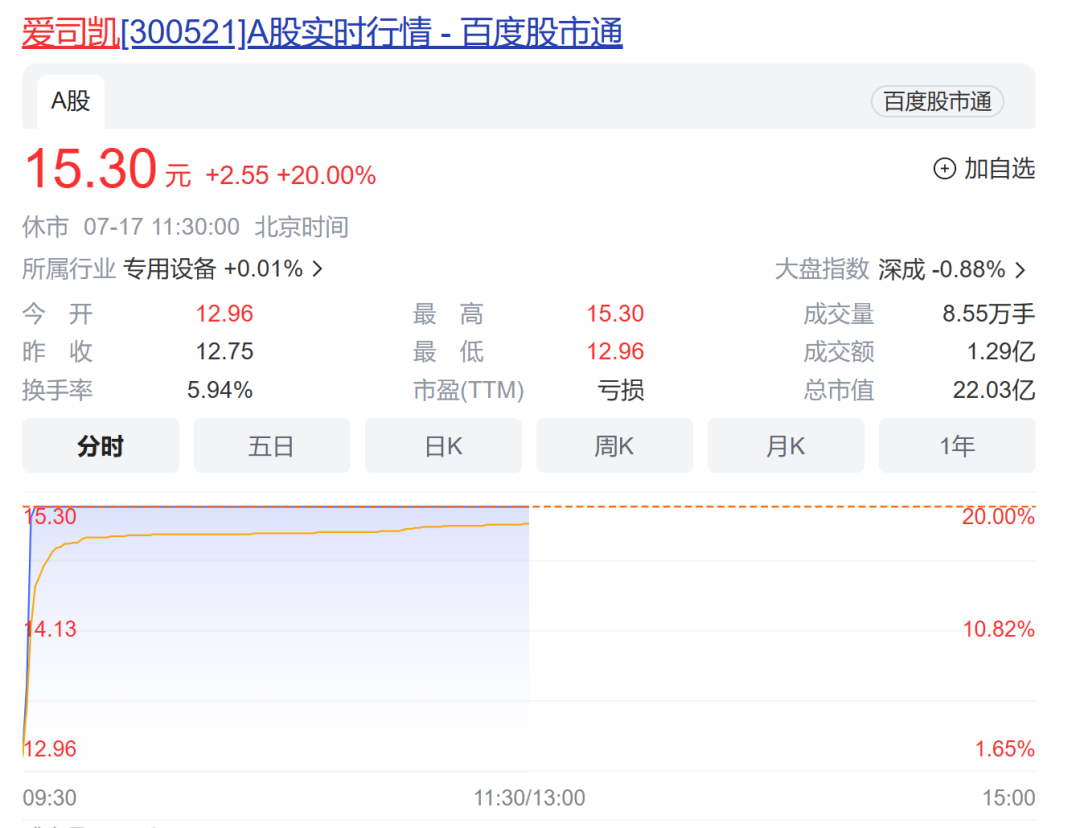Click the 最低 value 12.96
Screen dimensions: 1080x828
[615, 351]
